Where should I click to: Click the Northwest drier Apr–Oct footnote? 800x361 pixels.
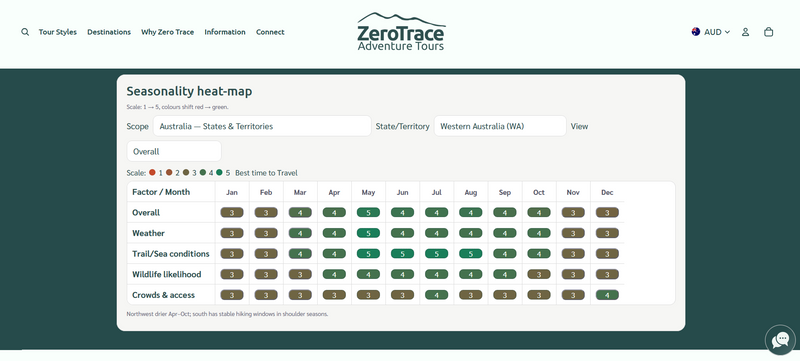[228, 314]
